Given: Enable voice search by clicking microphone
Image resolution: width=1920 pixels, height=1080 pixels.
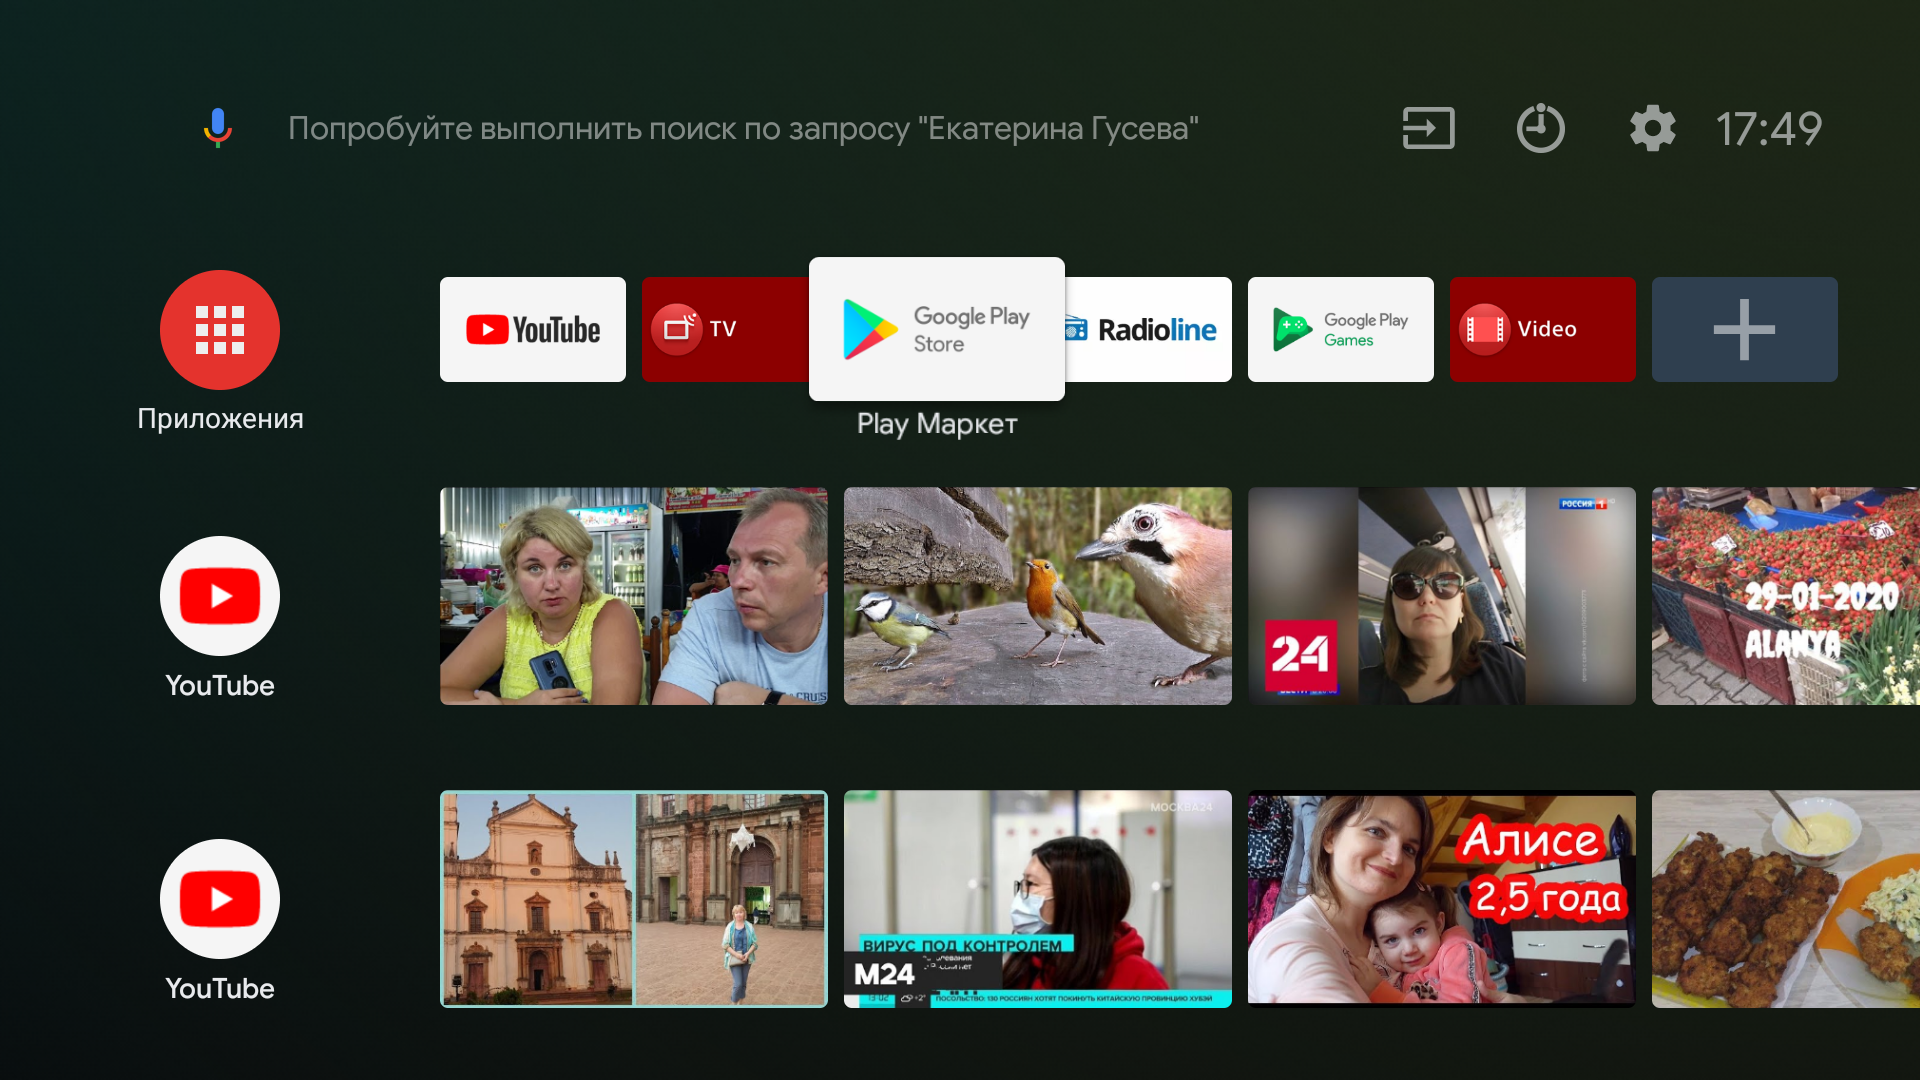Looking at the screenshot, I should (x=216, y=128).
